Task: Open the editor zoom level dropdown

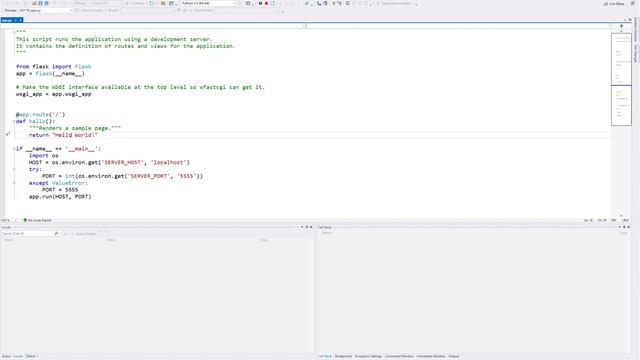Action: pos(9,220)
